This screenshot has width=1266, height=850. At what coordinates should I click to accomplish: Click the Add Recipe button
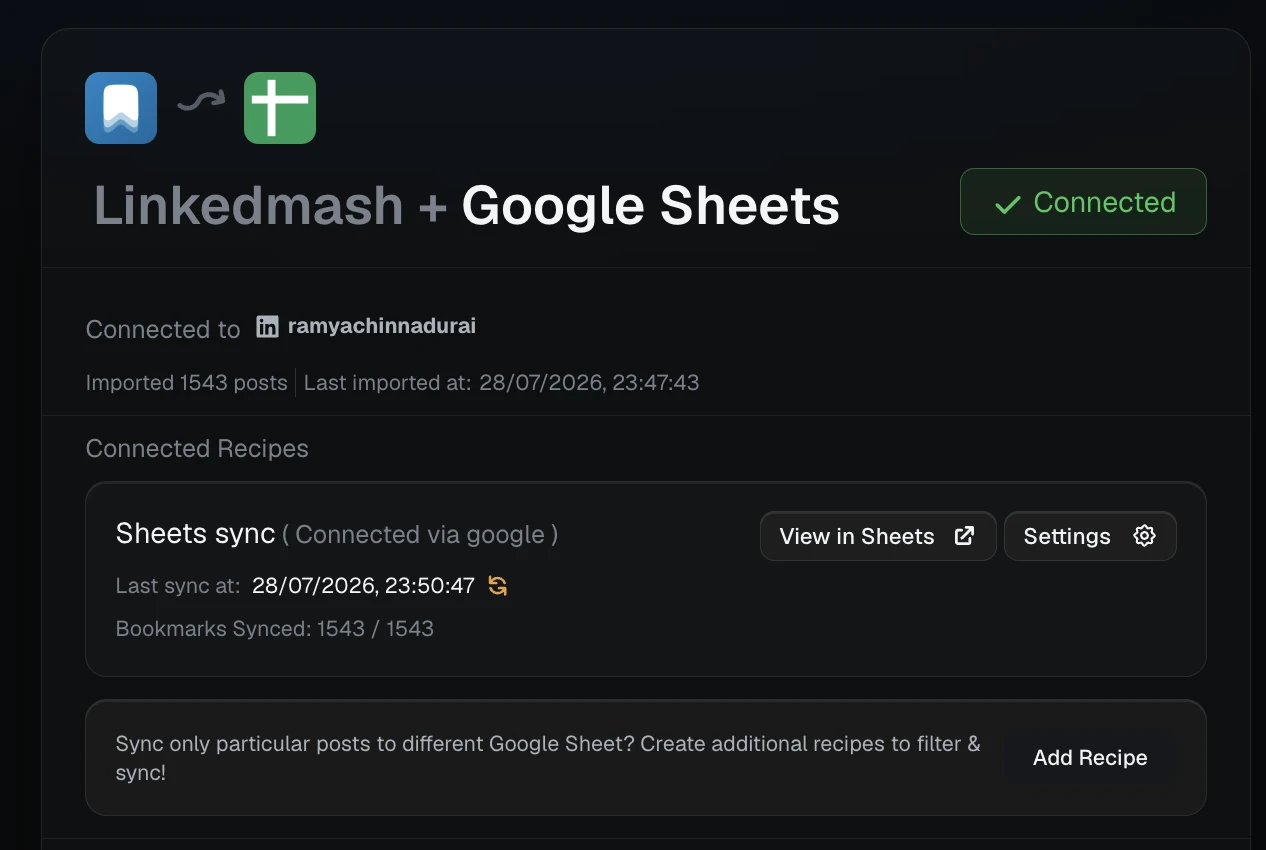point(1090,758)
